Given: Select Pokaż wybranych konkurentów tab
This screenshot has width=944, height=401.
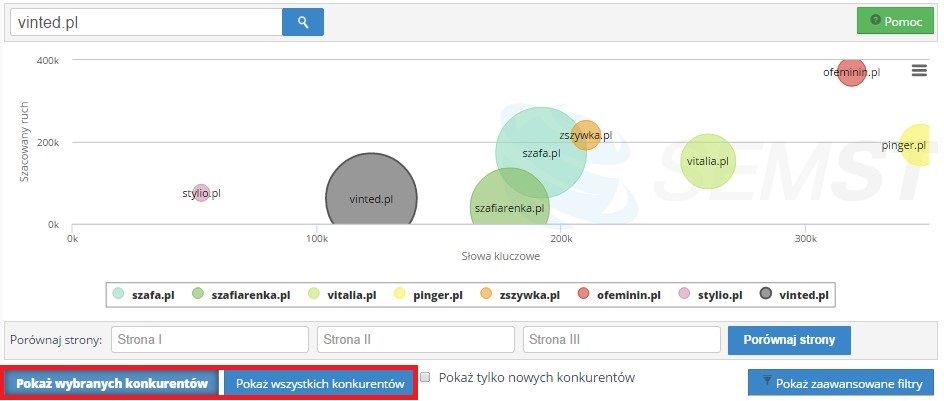Looking at the screenshot, I should tap(112, 384).
